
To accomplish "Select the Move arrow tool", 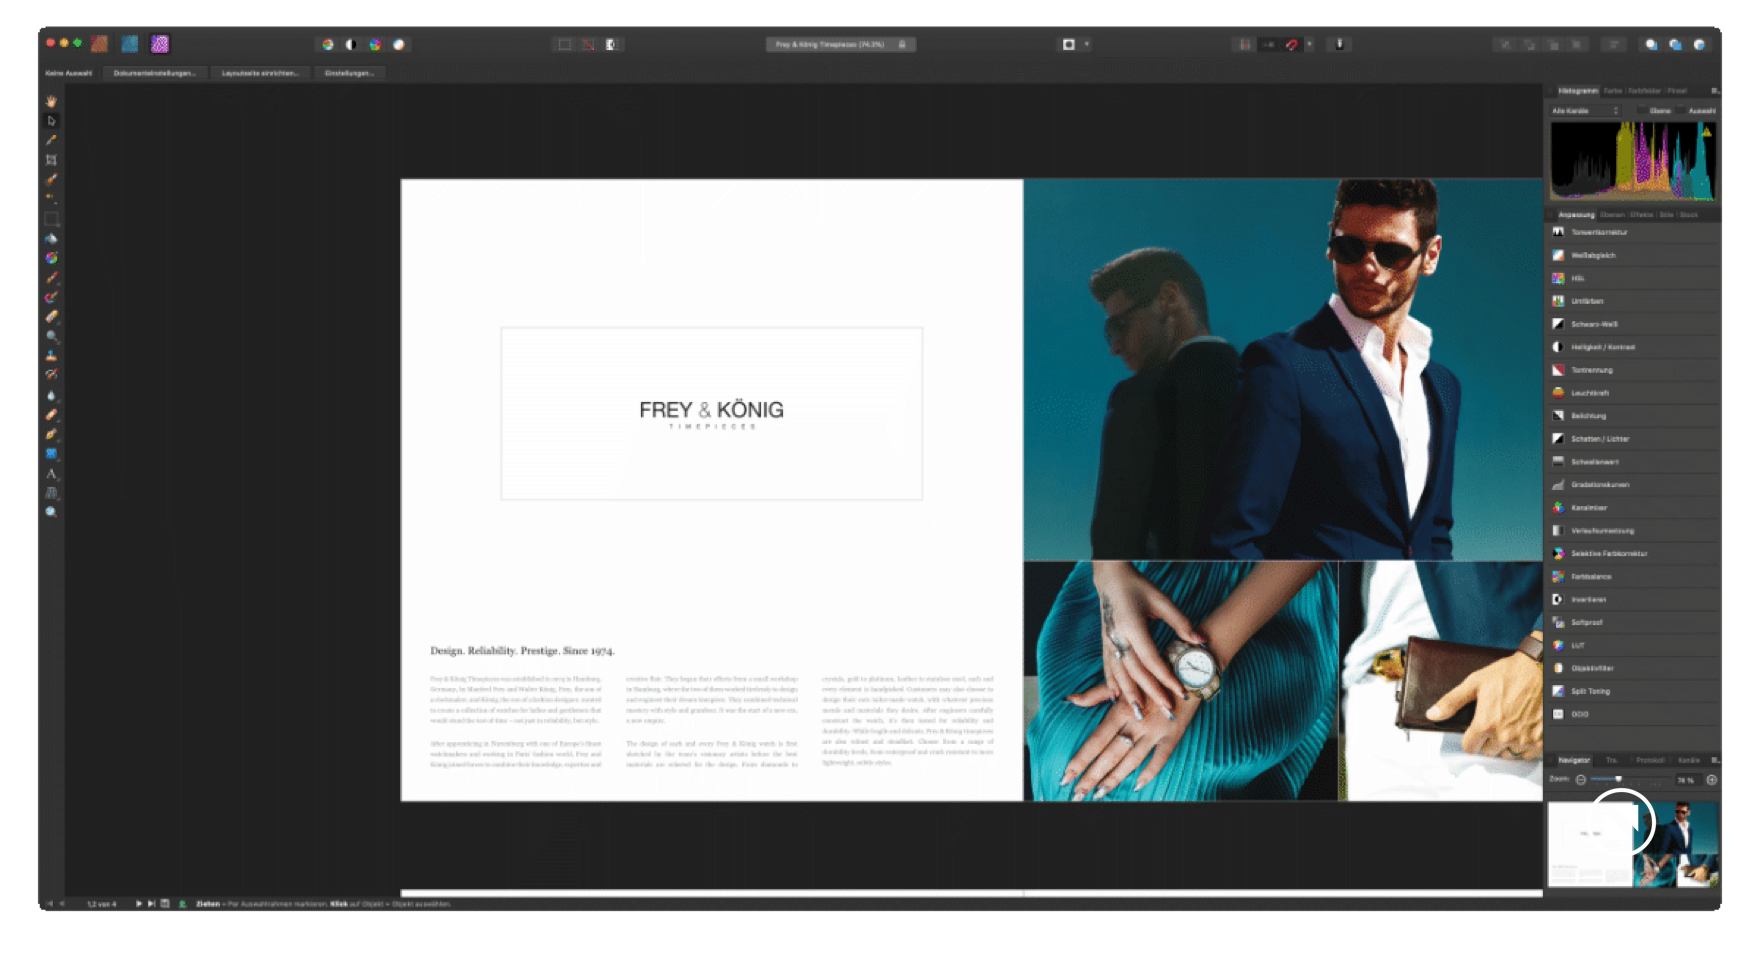I will pyautogui.click(x=51, y=121).
